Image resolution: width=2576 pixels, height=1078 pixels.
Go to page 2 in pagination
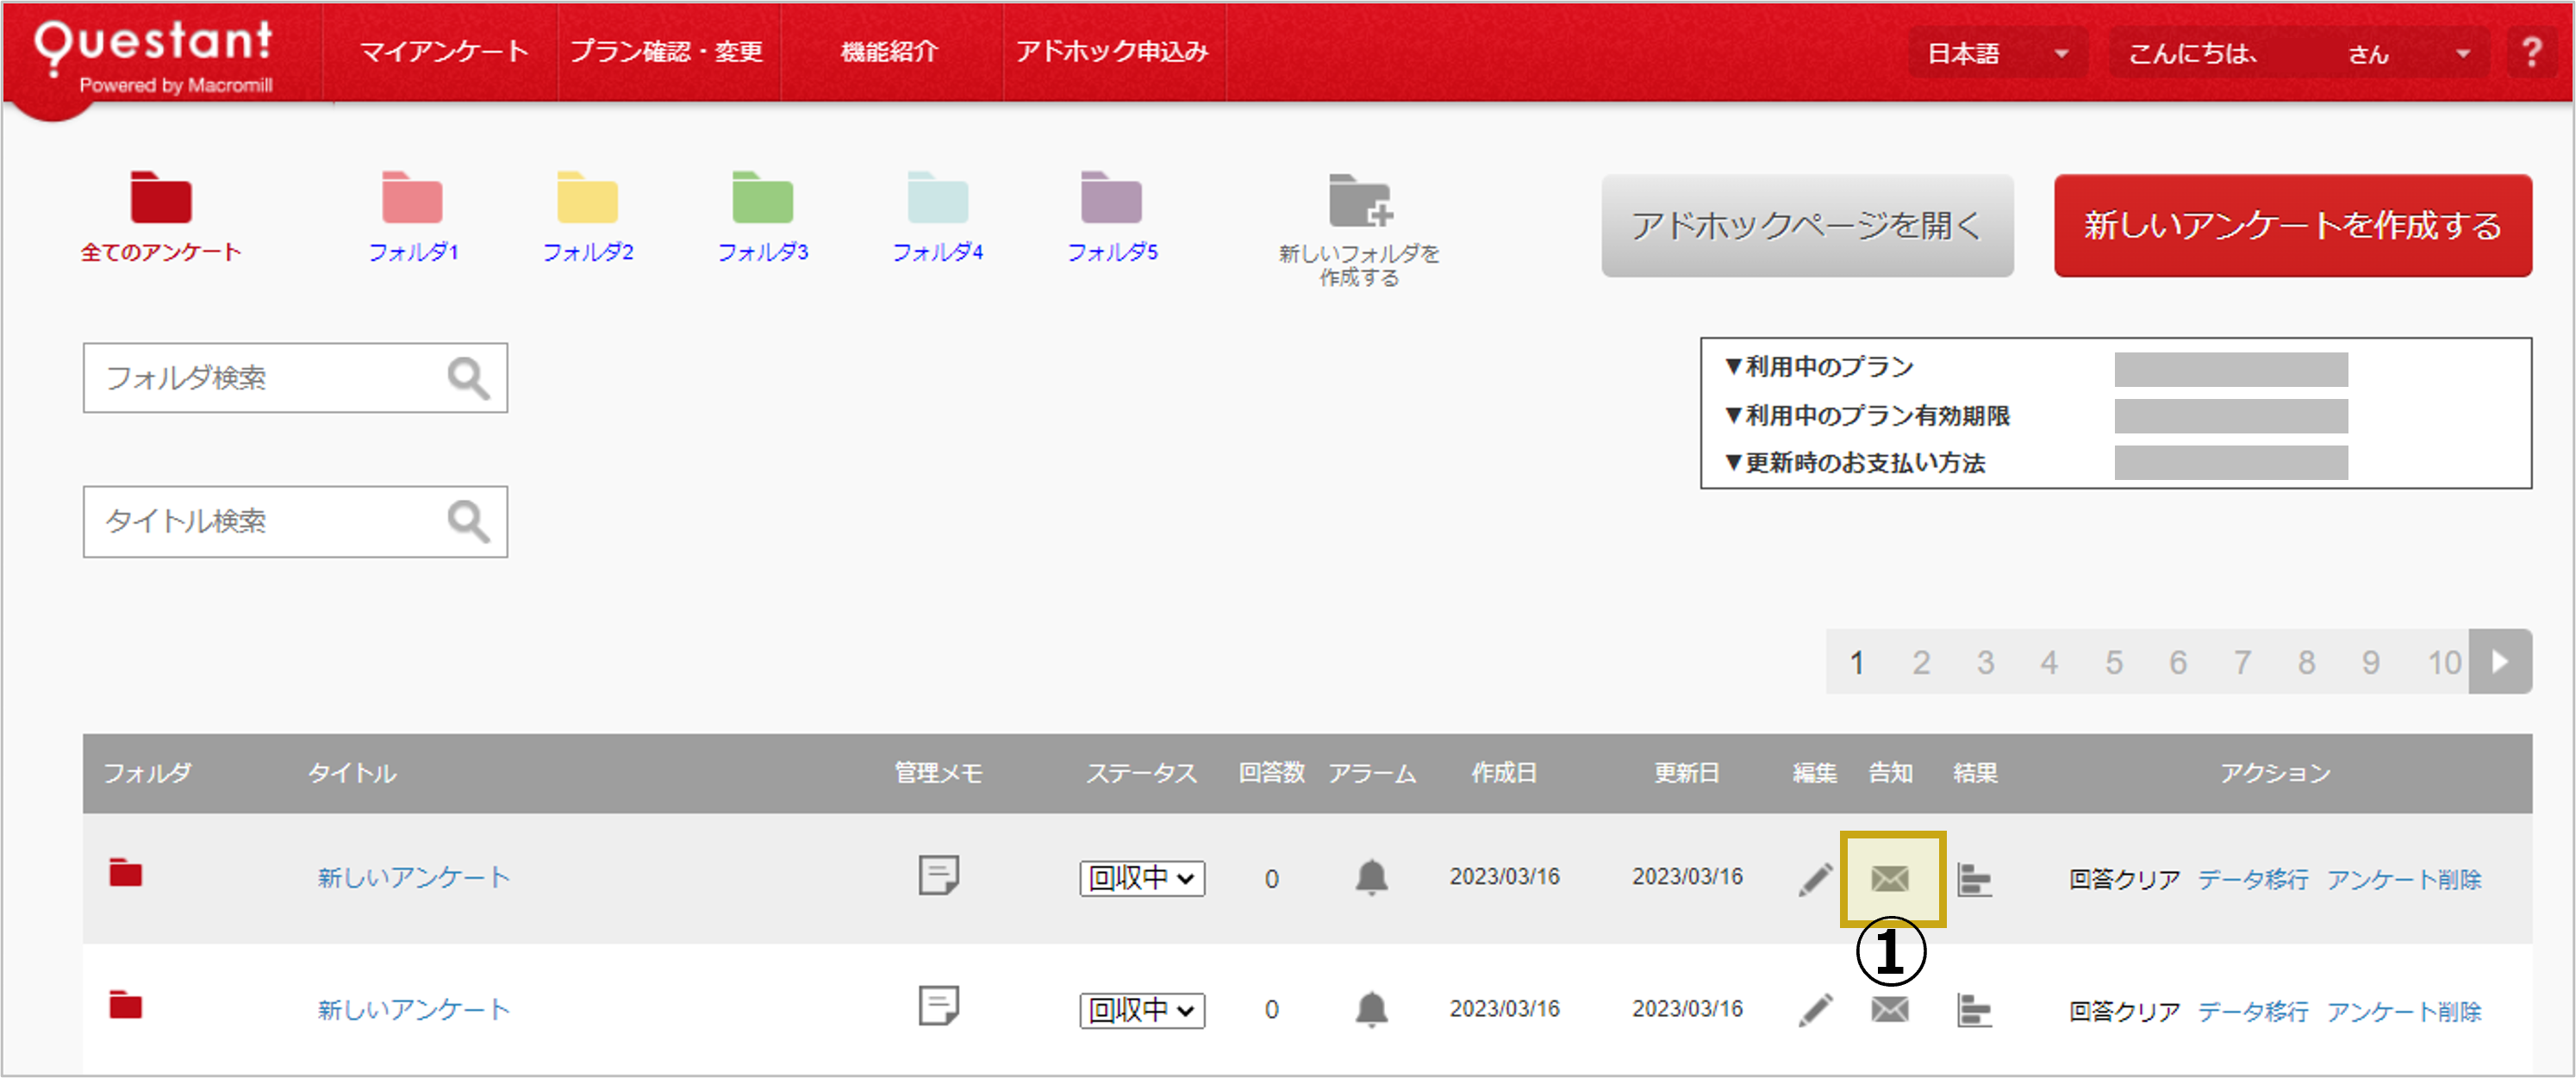[x=1921, y=662]
